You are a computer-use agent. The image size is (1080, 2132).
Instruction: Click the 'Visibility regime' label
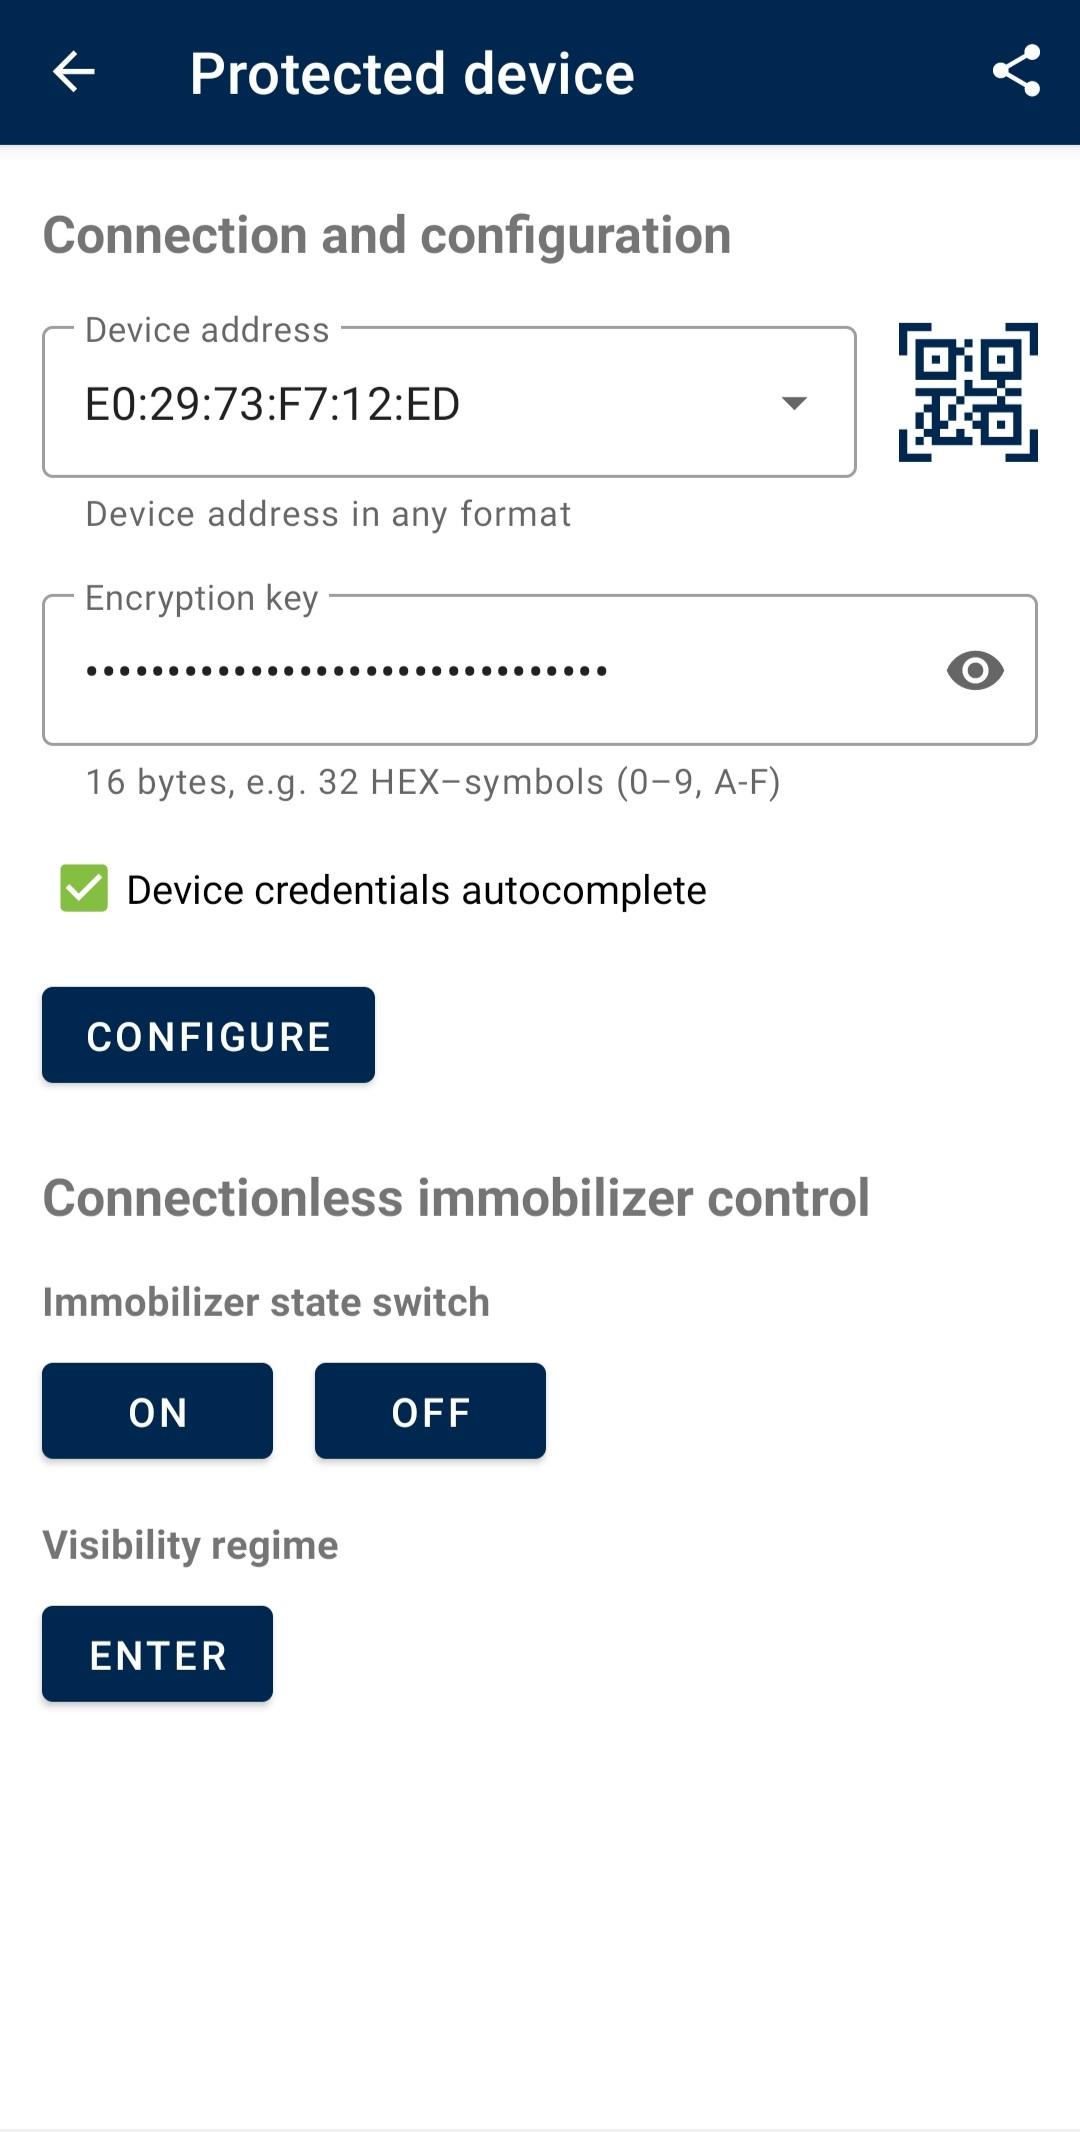tap(190, 1545)
